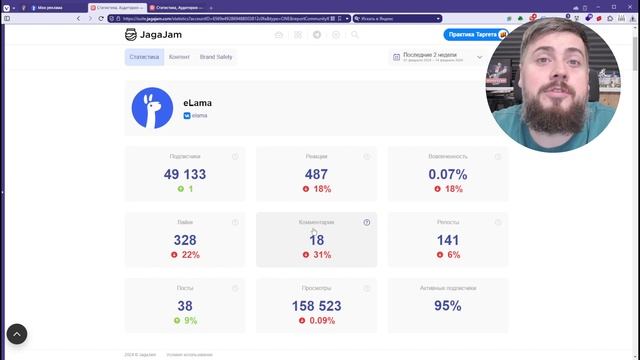Switch to the Brand Safety tab
The image size is (640, 360).
coord(216,57)
